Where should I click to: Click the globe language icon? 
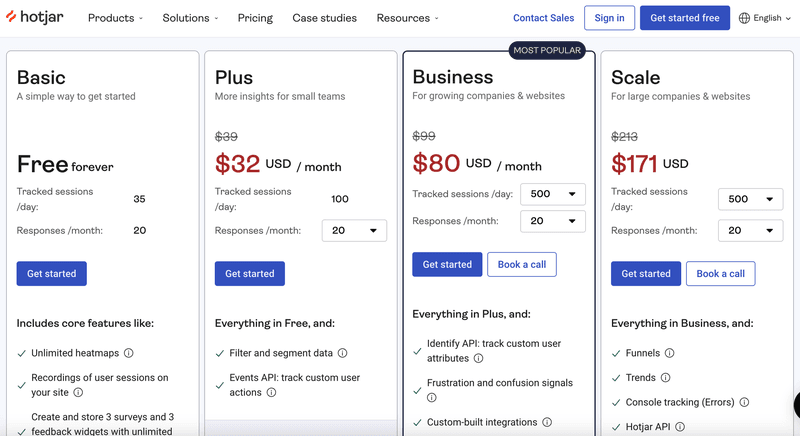744,18
